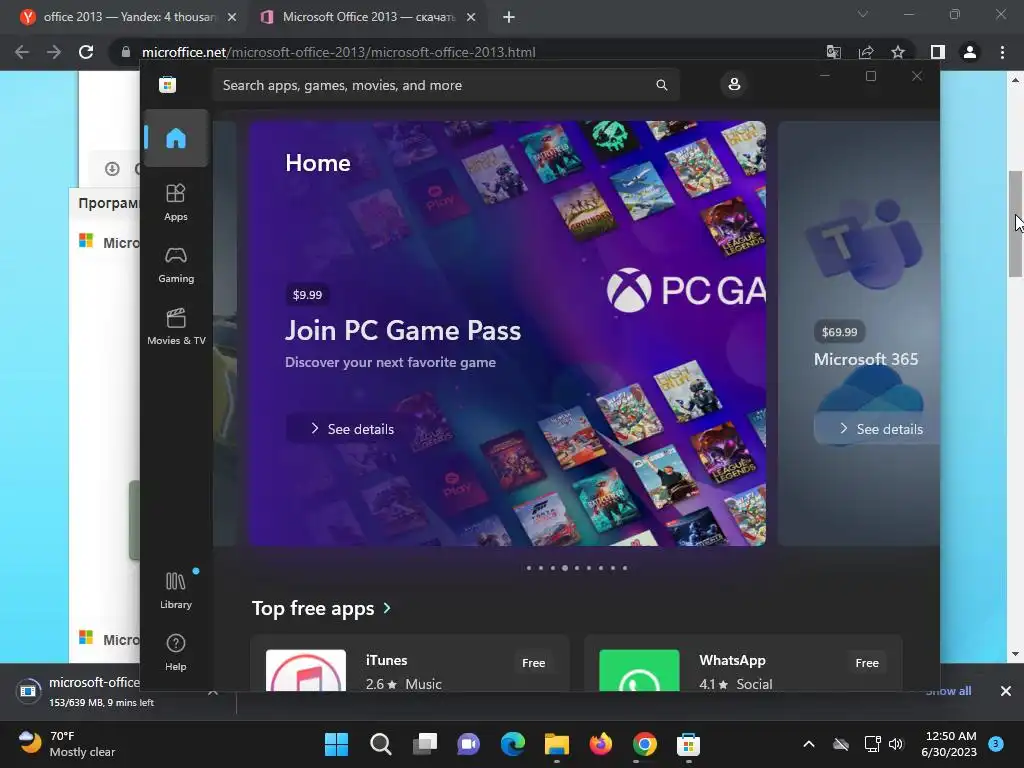Open the notification count badge

pos(996,743)
